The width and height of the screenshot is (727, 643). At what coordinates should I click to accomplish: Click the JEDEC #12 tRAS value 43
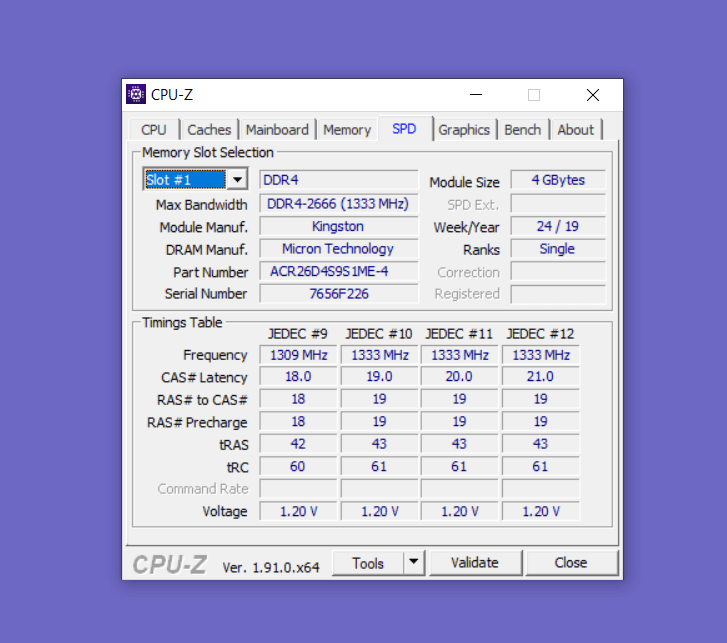click(541, 444)
